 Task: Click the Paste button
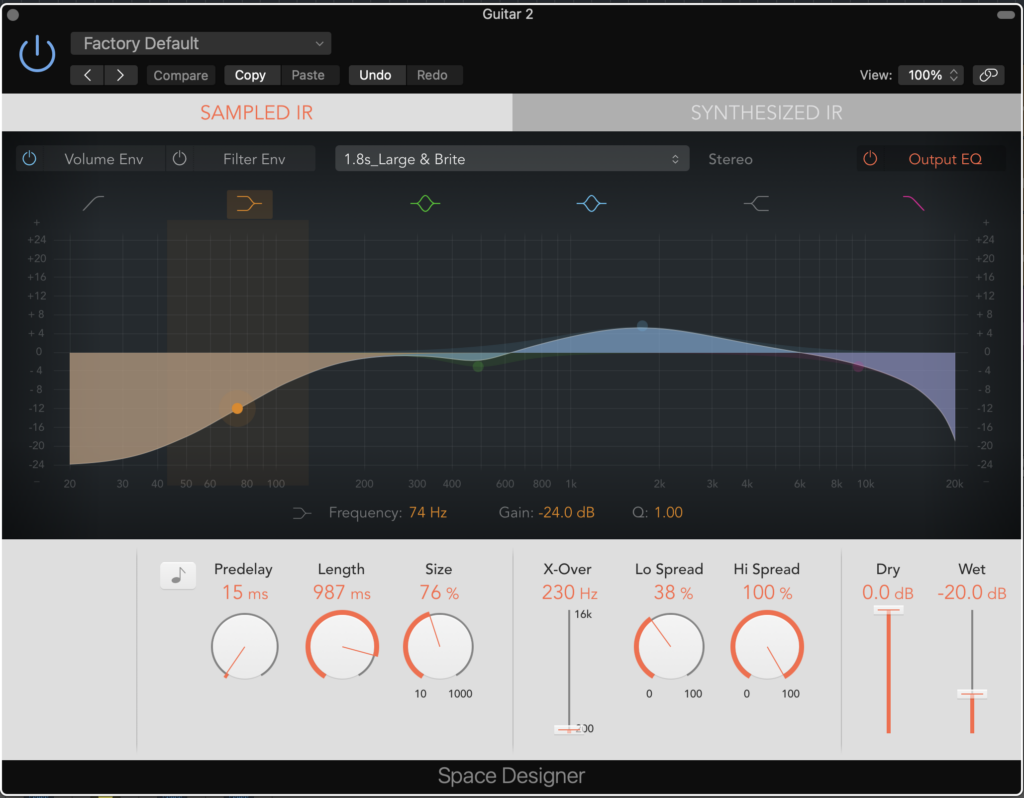tap(308, 75)
